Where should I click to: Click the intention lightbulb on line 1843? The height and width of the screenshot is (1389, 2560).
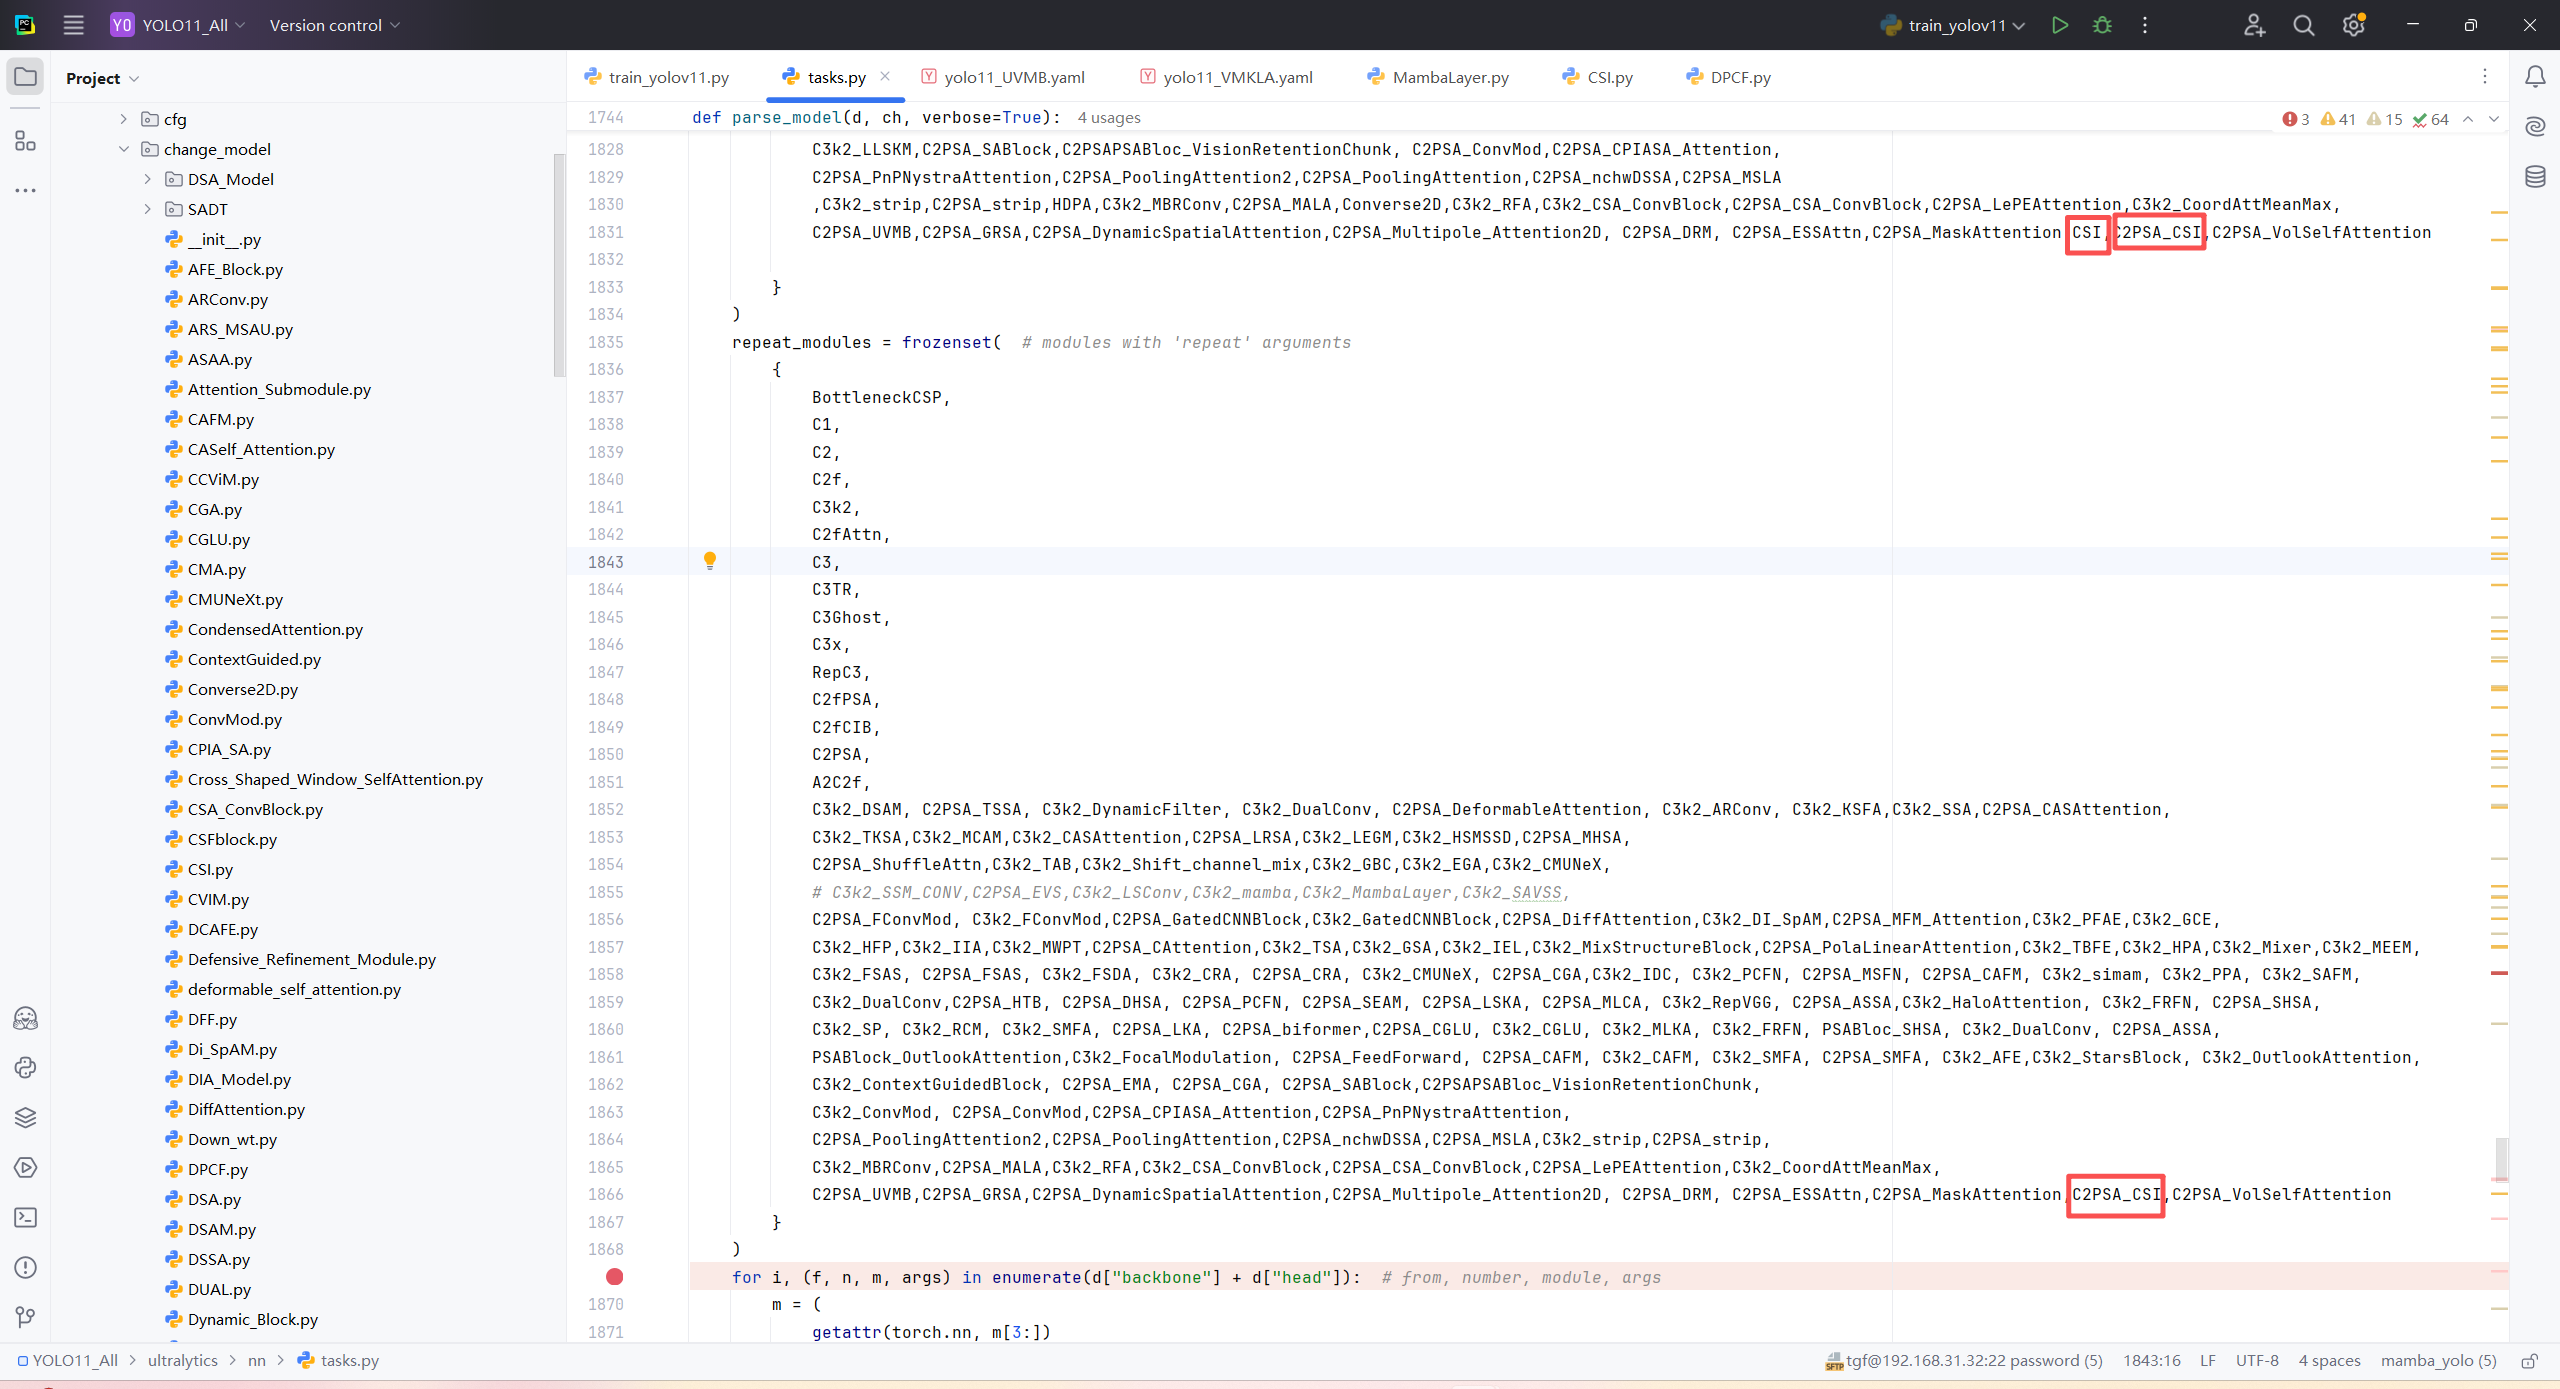click(710, 560)
